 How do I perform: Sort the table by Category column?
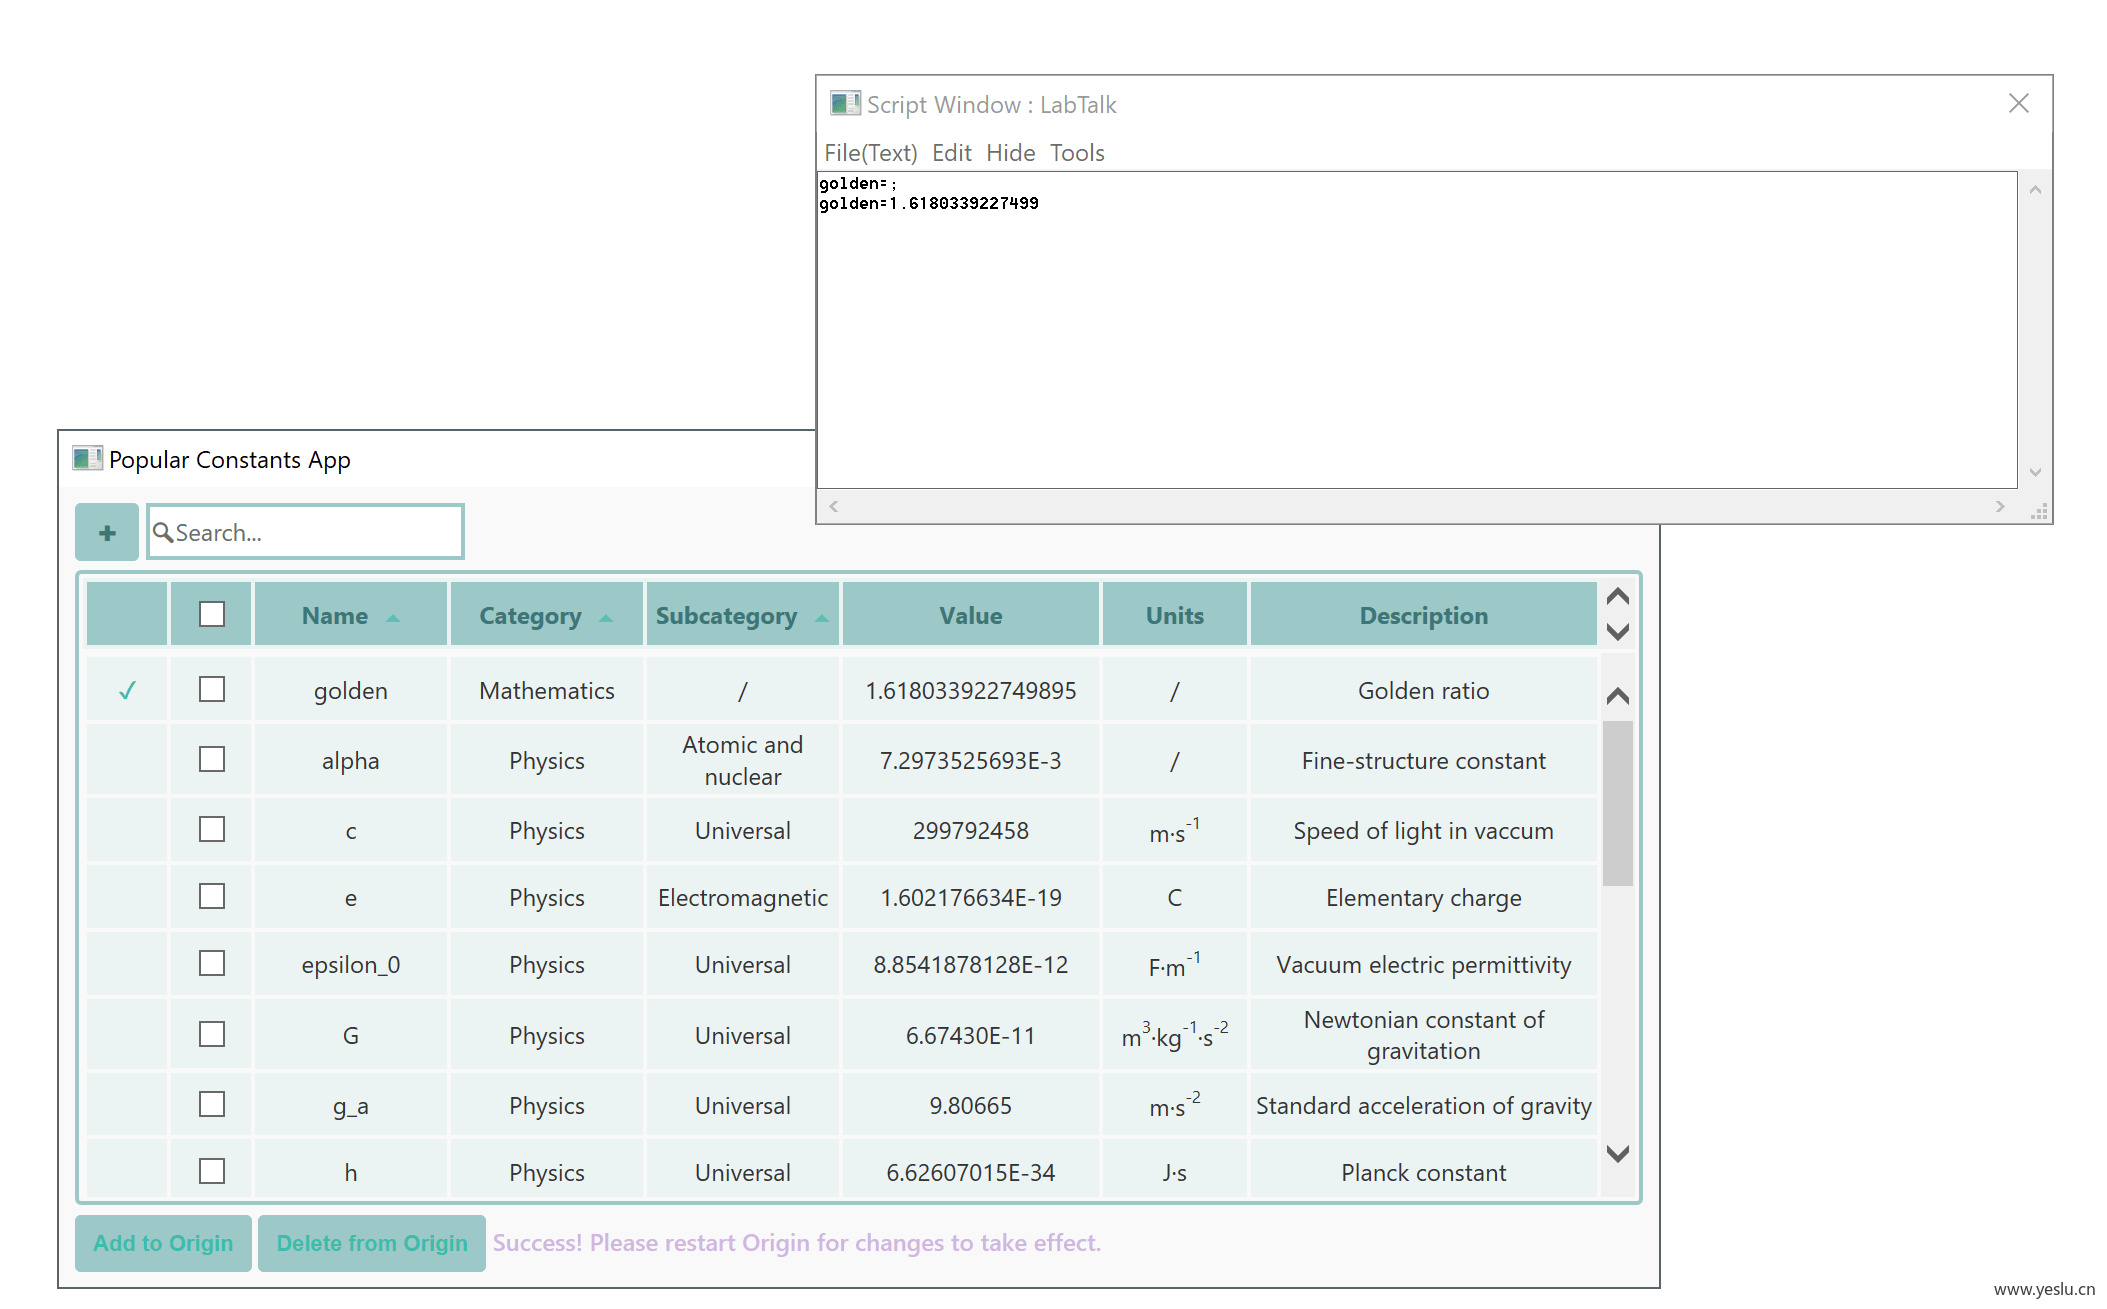tap(547, 615)
